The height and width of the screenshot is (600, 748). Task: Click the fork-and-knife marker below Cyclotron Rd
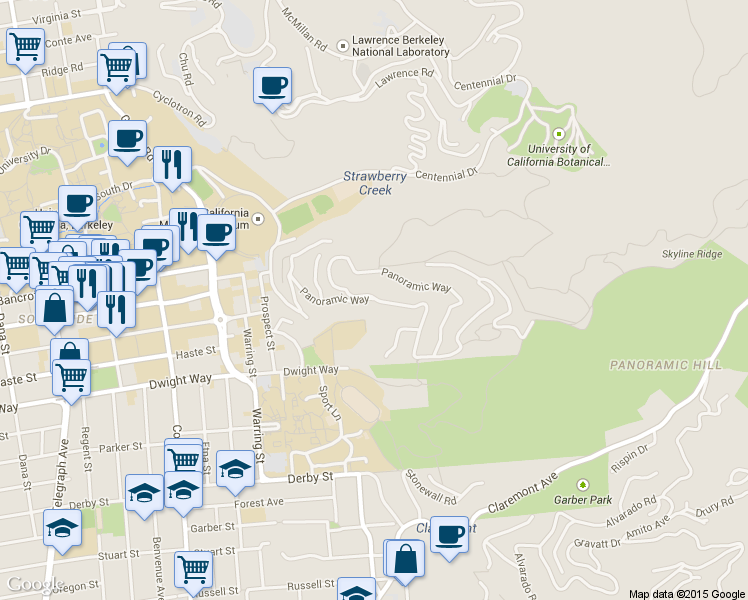pyautogui.click(x=172, y=168)
